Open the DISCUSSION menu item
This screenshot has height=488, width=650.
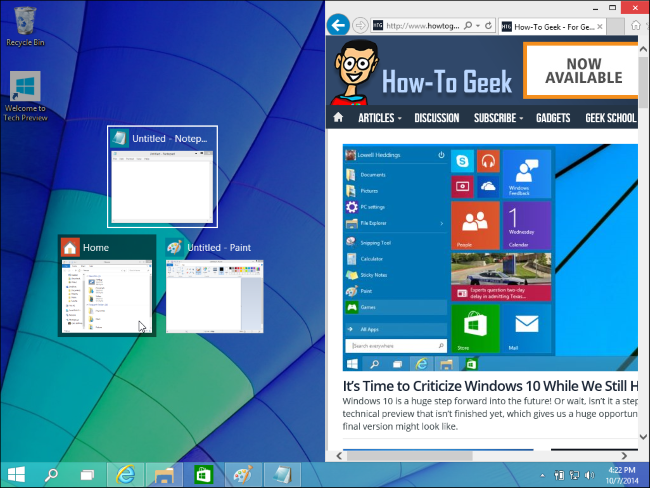tap(437, 118)
